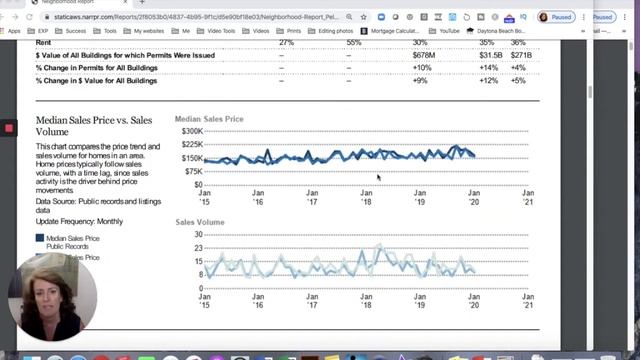Image resolution: width=640 pixels, height=360 pixels.
Task: Click '% Change in $ Value for All Buildings' label
Action: [96, 81]
